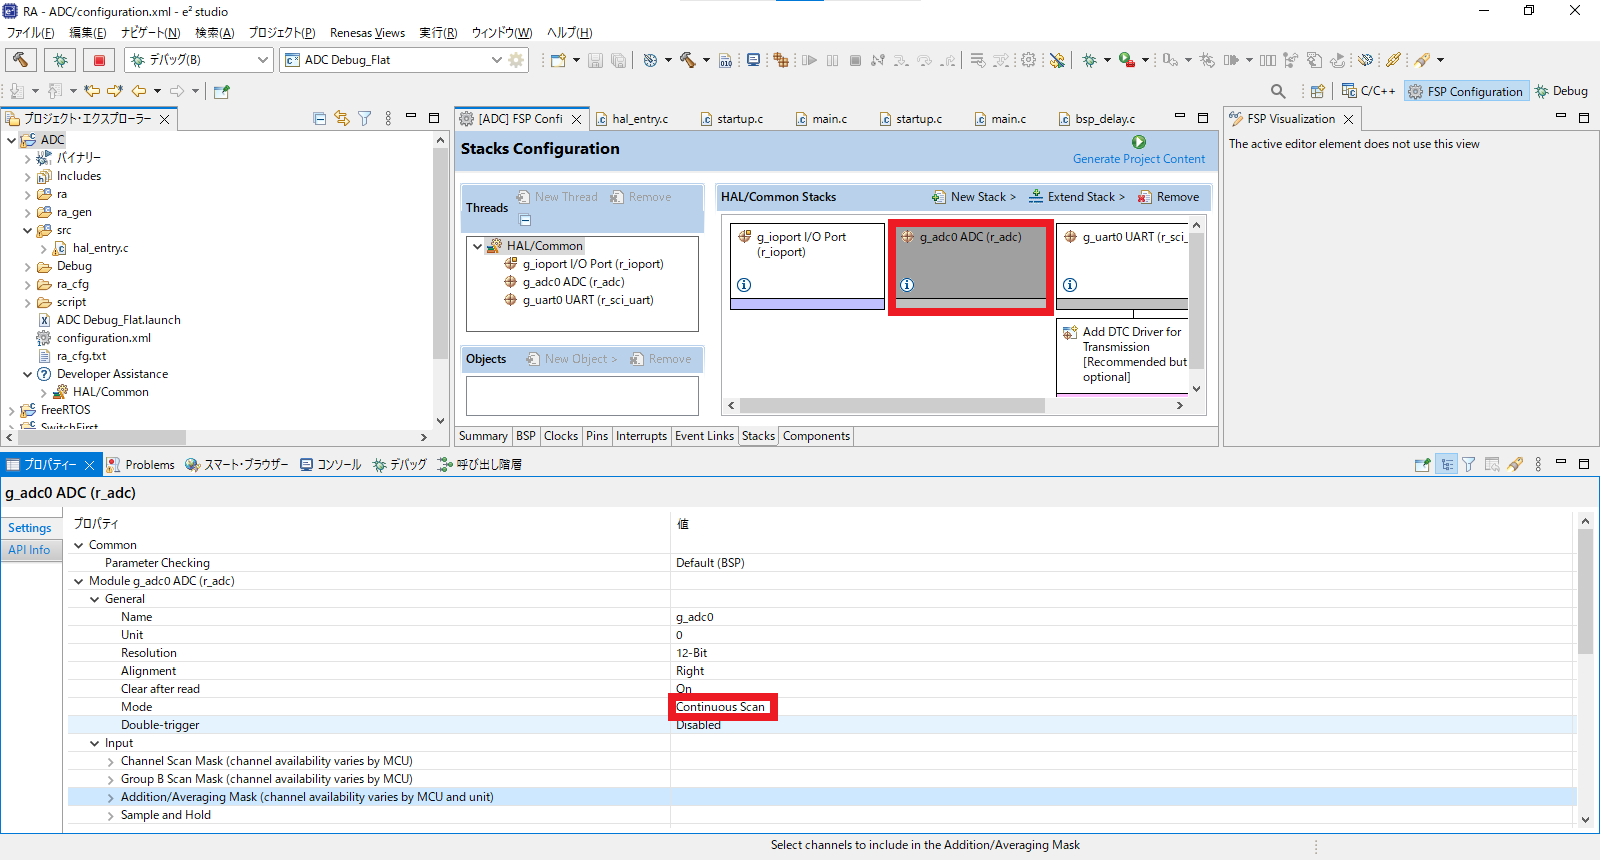Click the Show Categories icon in properties panel
1600x860 pixels.
click(1446, 464)
